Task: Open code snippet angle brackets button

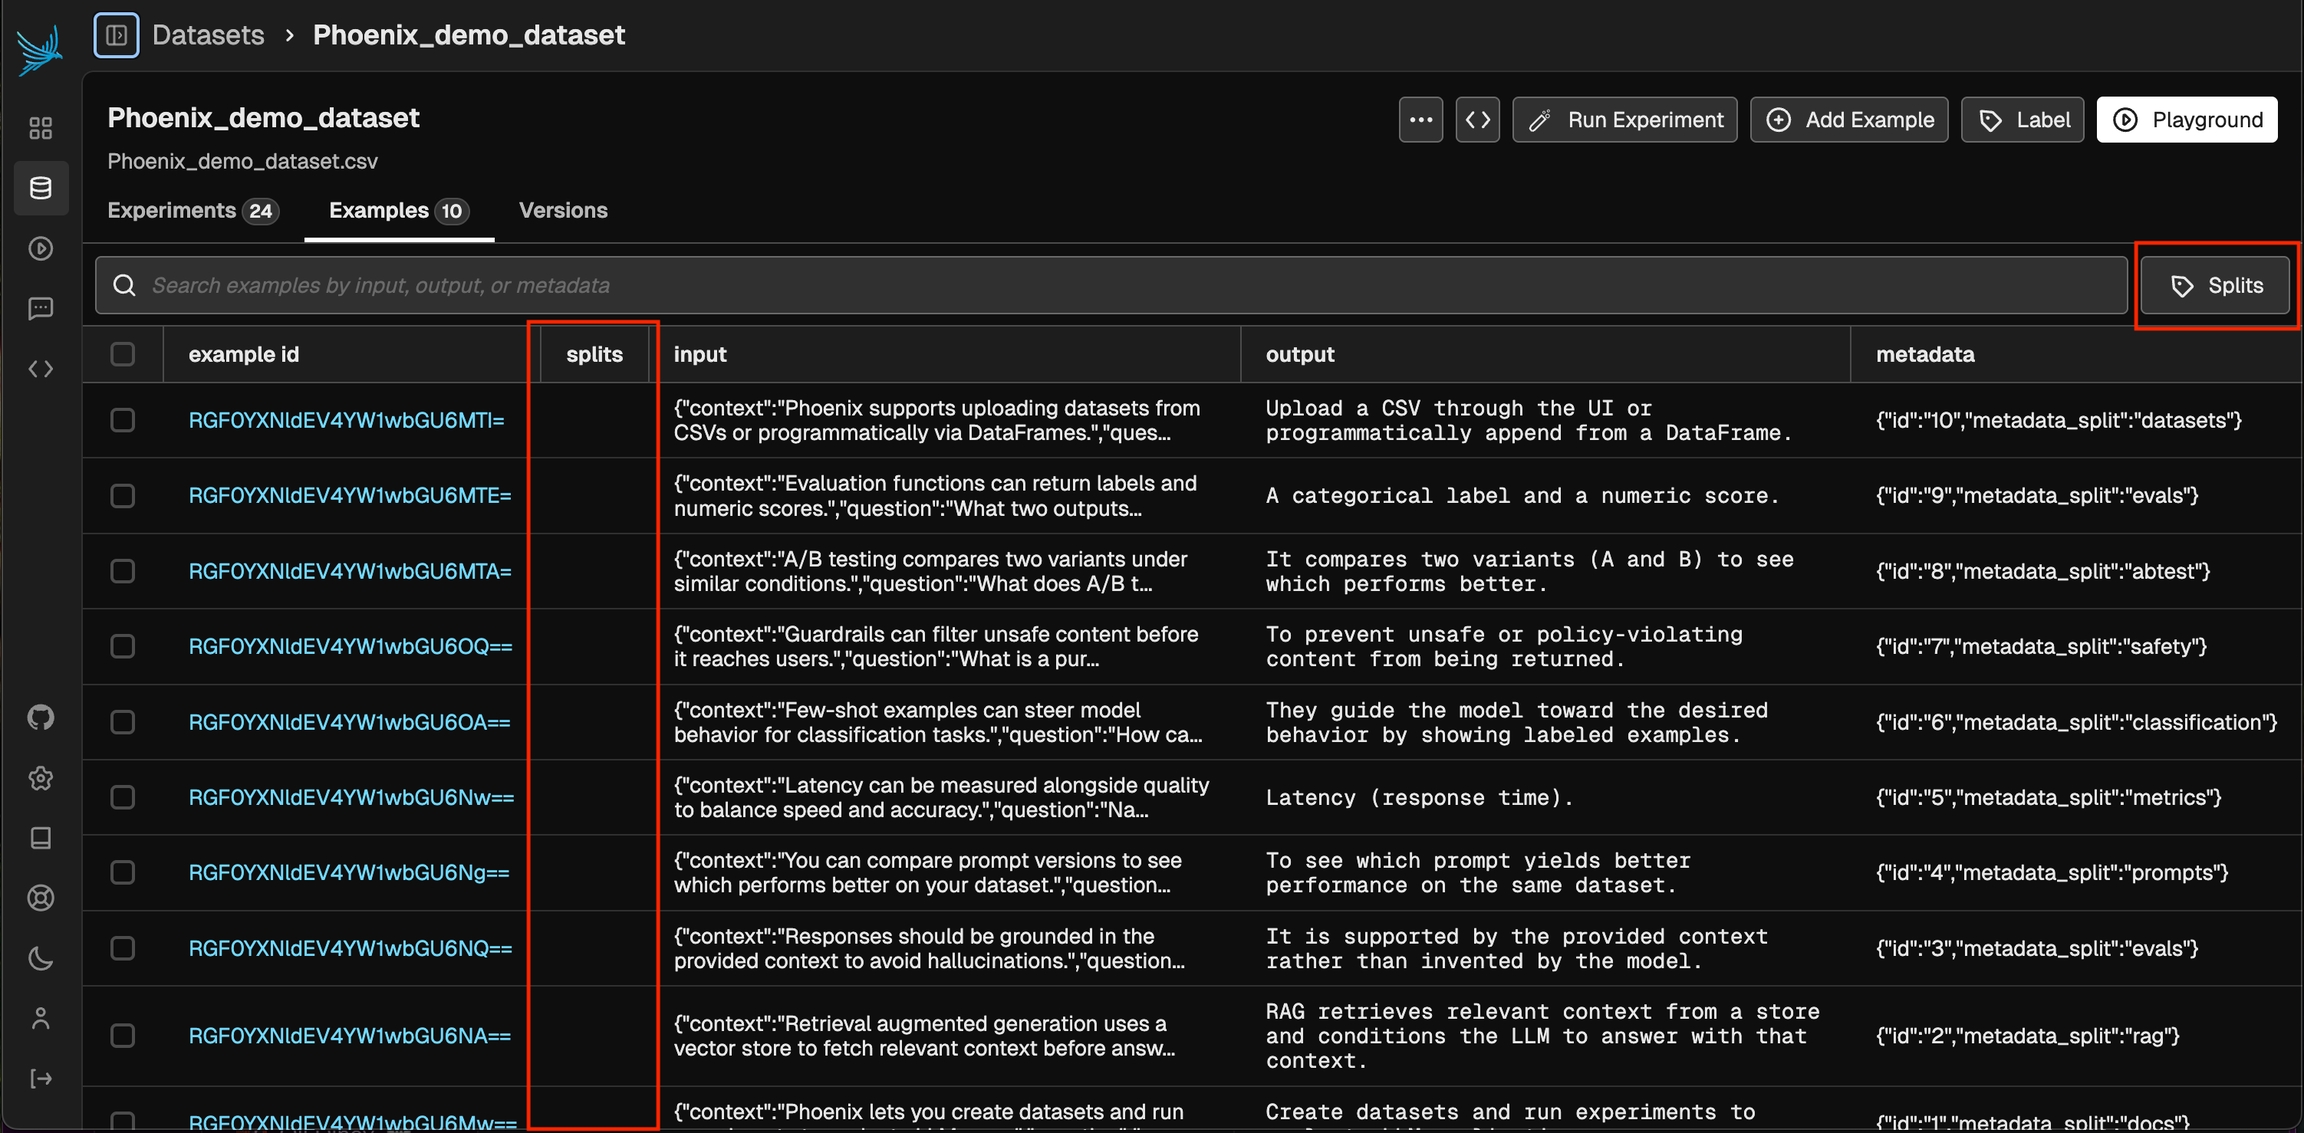Action: click(x=1477, y=120)
